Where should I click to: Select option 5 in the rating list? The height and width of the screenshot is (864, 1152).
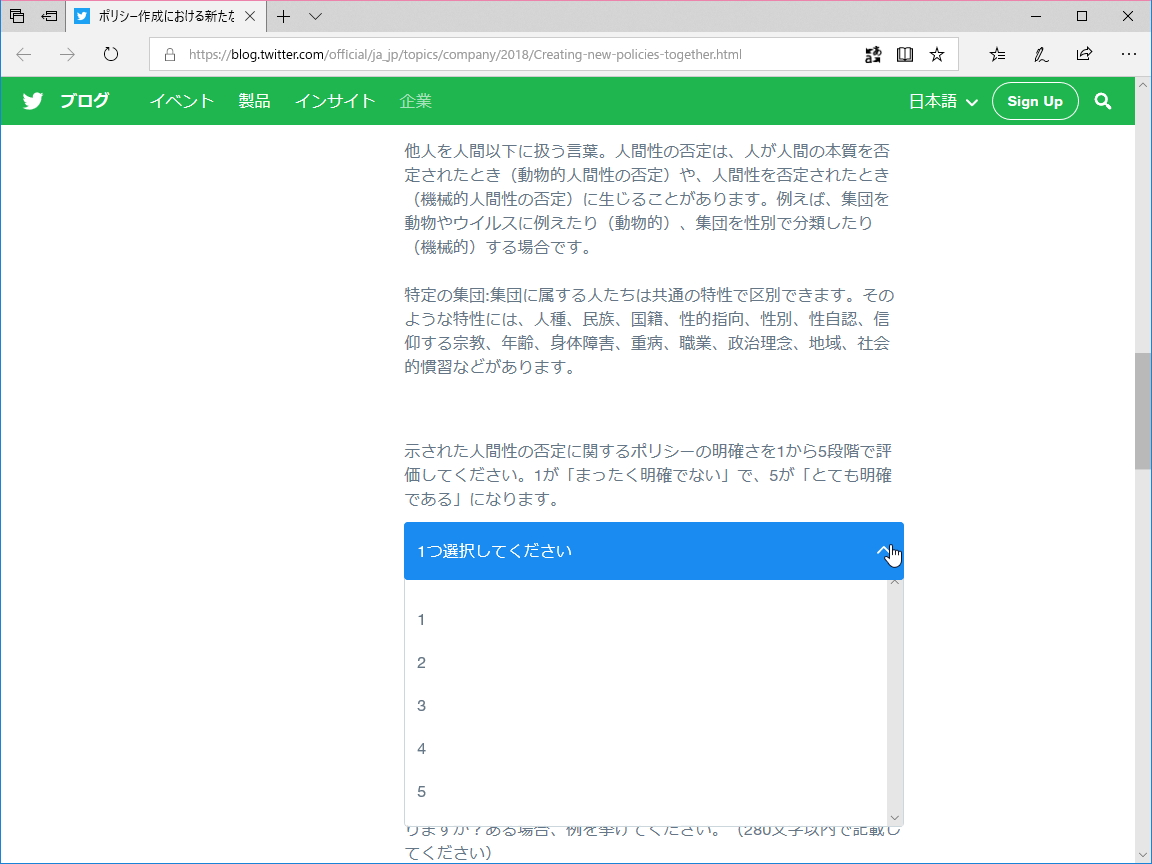(x=420, y=791)
